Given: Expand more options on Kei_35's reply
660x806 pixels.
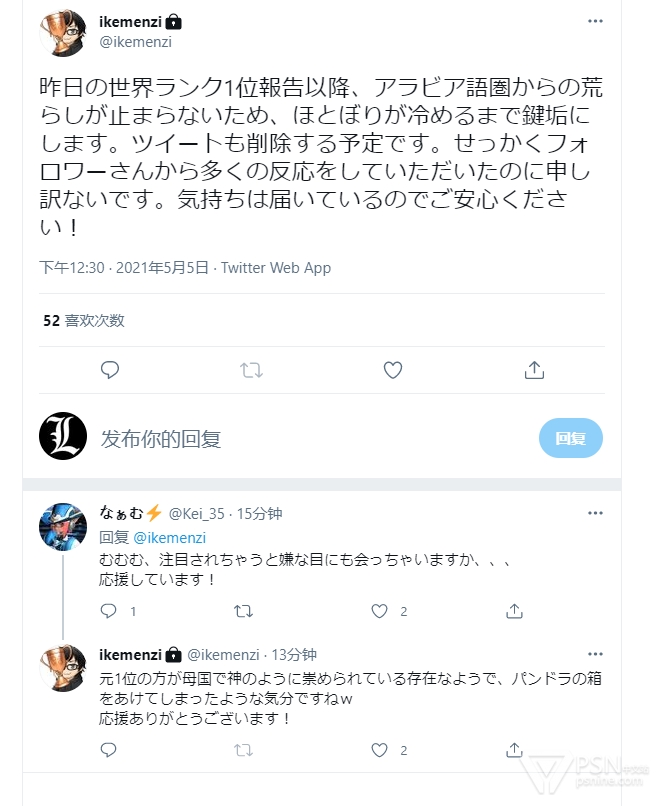Looking at the screenshot, I should 595,514.
